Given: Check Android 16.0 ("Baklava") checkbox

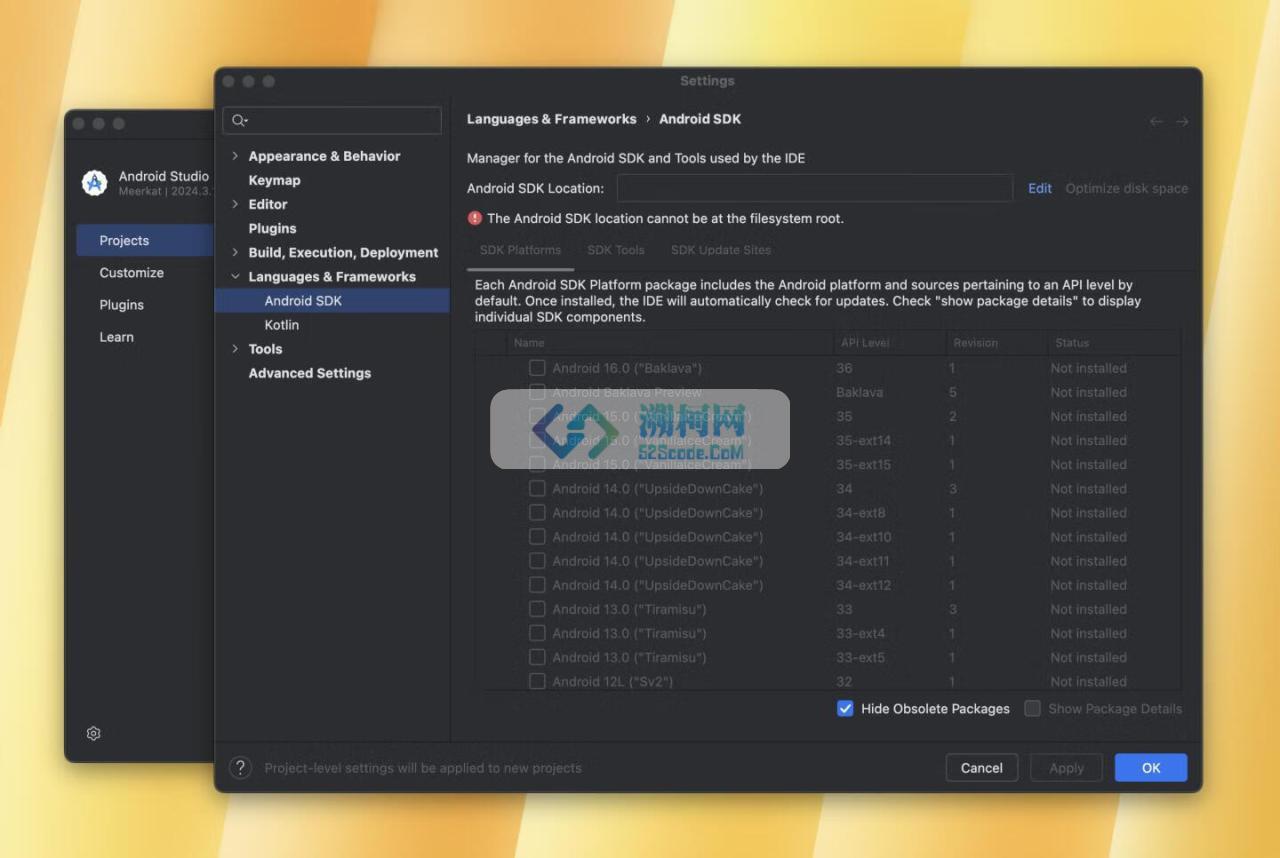Looking at the screenshot, I should (537, 368).
